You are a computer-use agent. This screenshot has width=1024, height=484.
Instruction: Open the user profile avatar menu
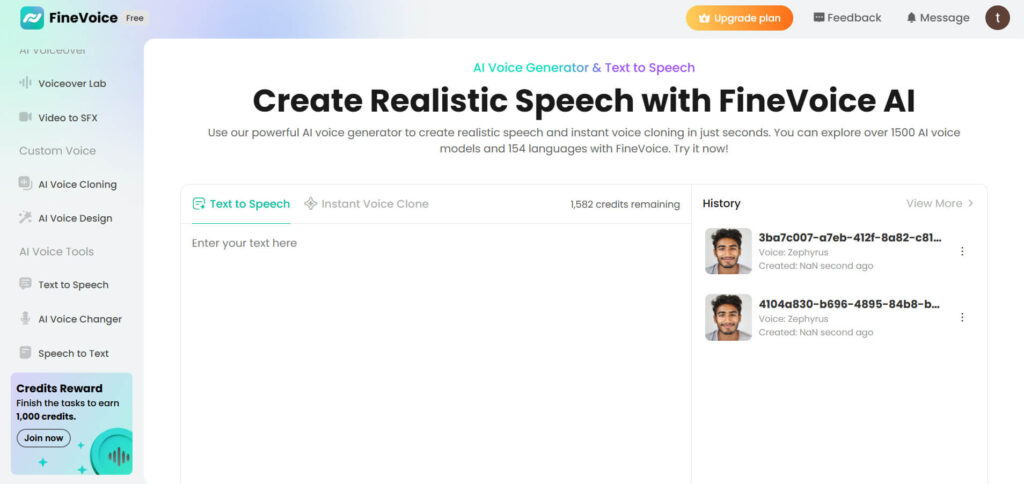tap(997, 18)
